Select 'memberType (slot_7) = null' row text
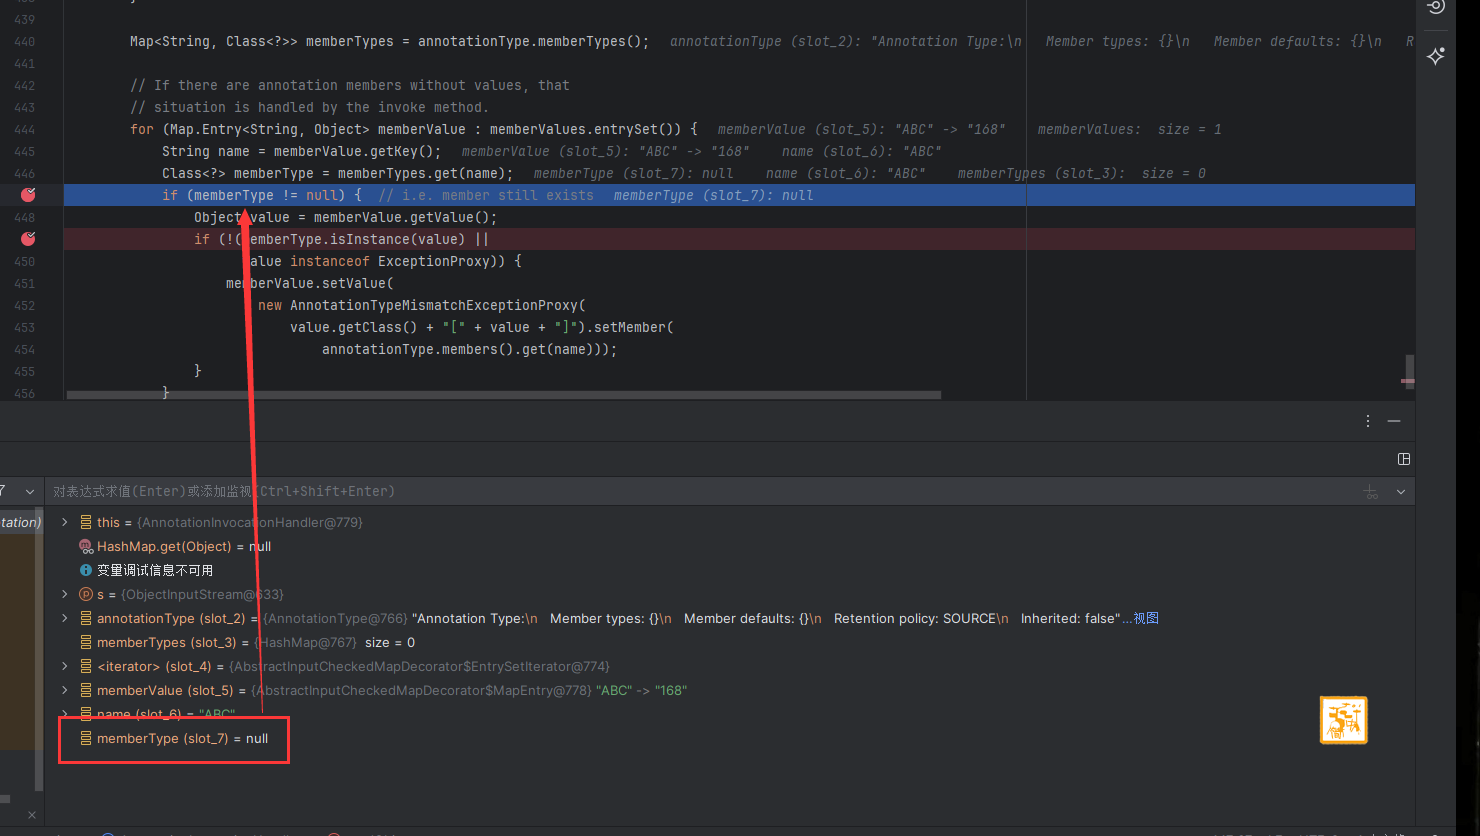The image size is (1480, 836). coord(183,738)
